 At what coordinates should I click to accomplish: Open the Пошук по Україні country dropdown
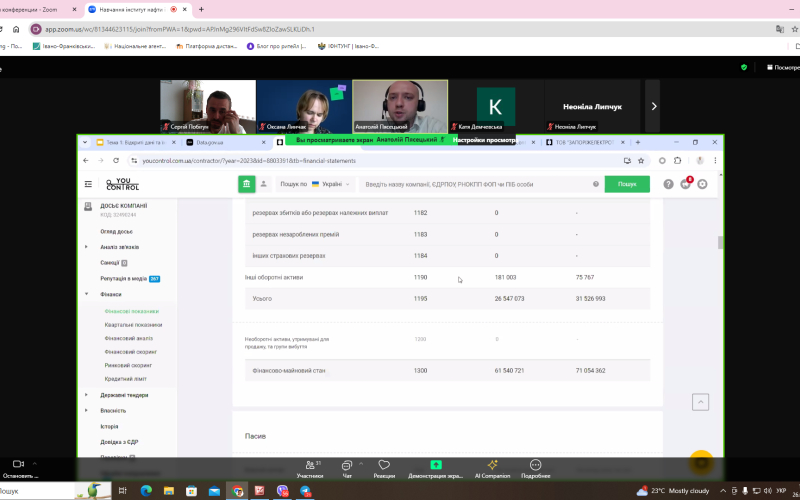coord(315,184)
